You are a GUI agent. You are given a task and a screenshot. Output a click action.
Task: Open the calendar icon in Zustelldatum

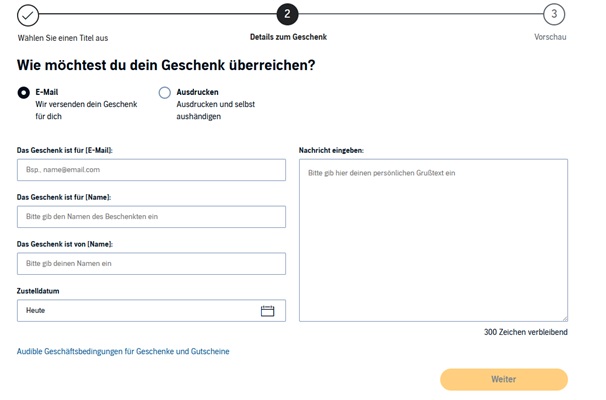267,311
